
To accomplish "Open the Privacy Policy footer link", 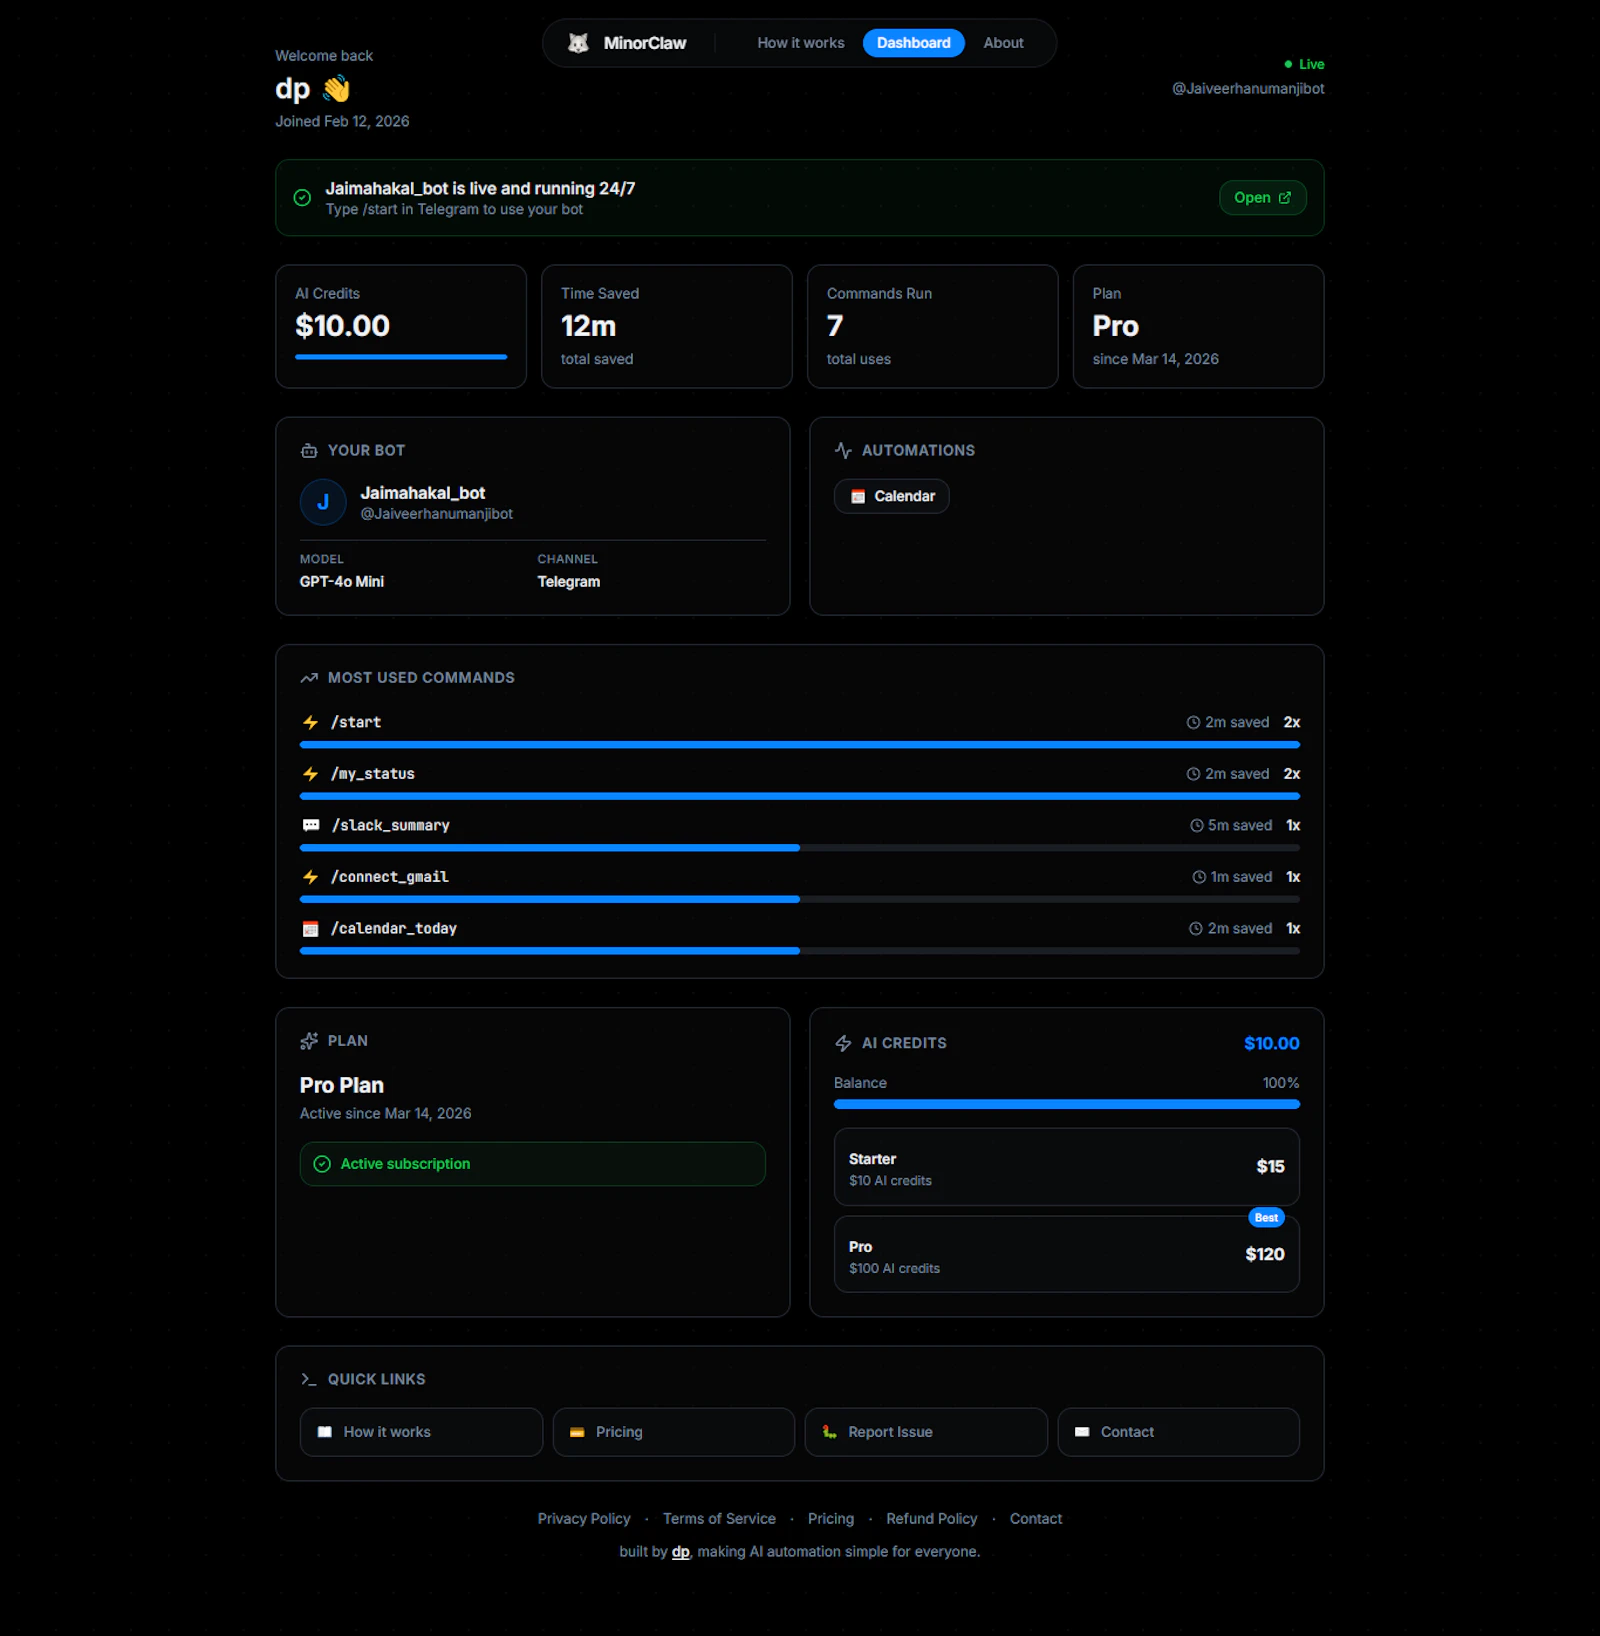I will click(584, 1519).
